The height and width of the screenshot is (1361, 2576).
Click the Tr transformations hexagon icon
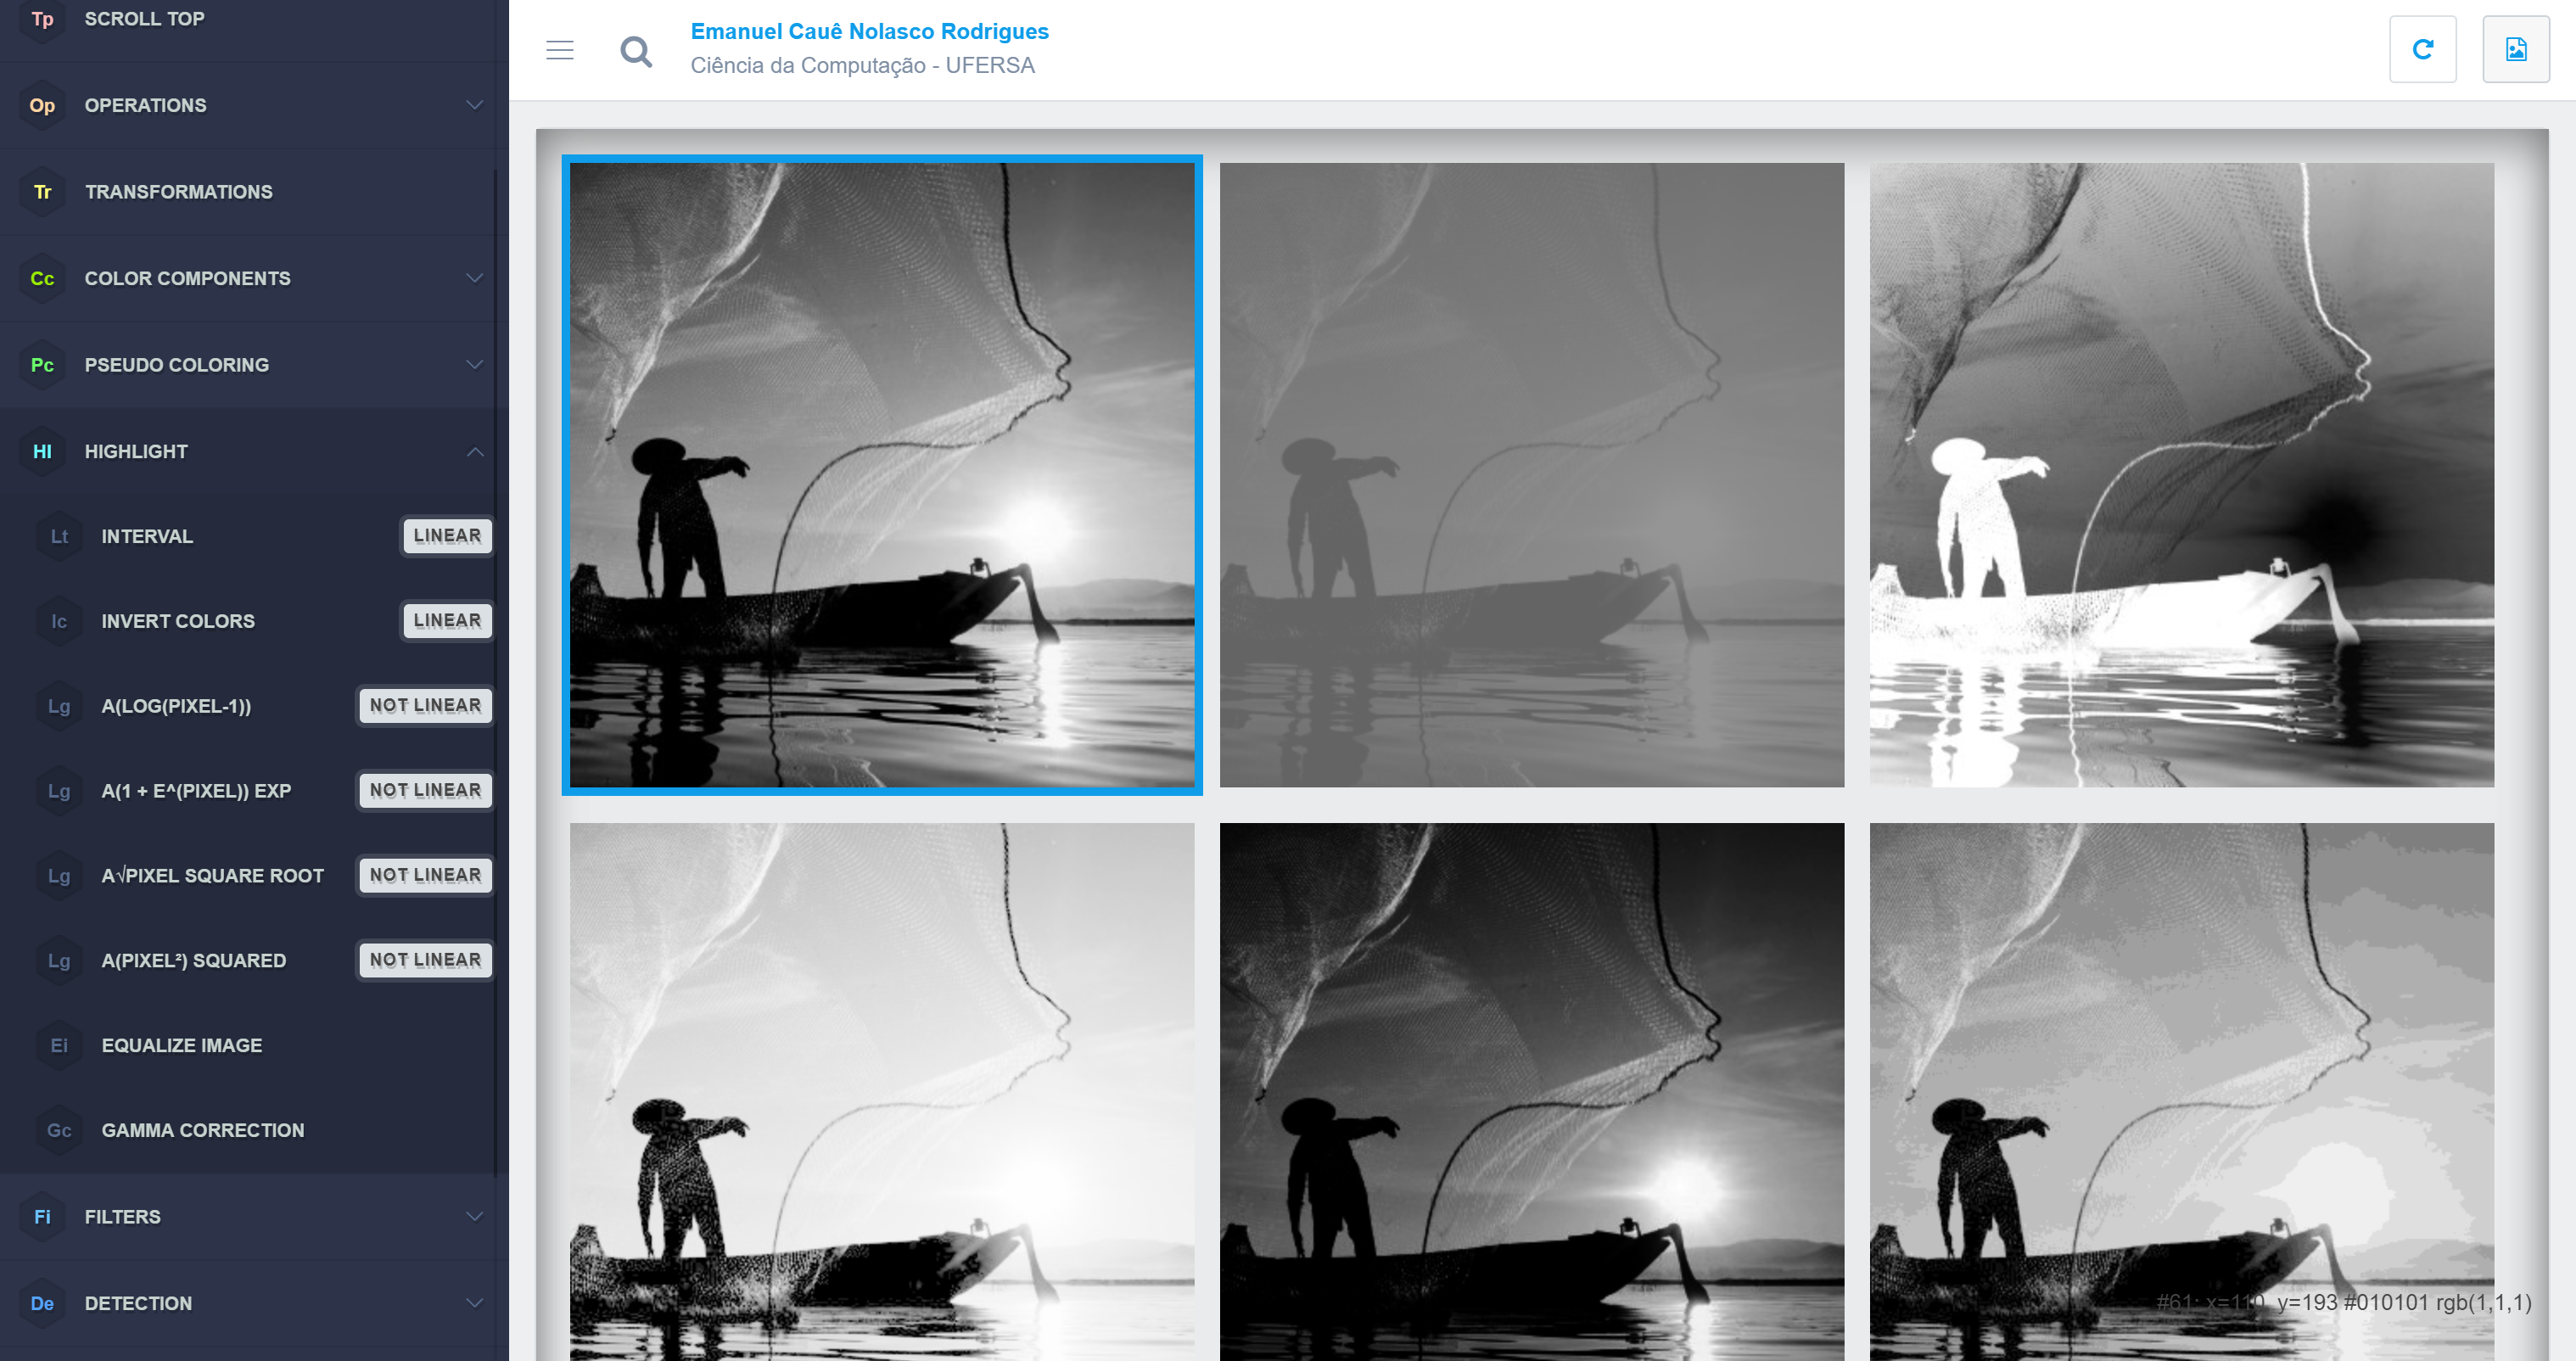[42, 192]
